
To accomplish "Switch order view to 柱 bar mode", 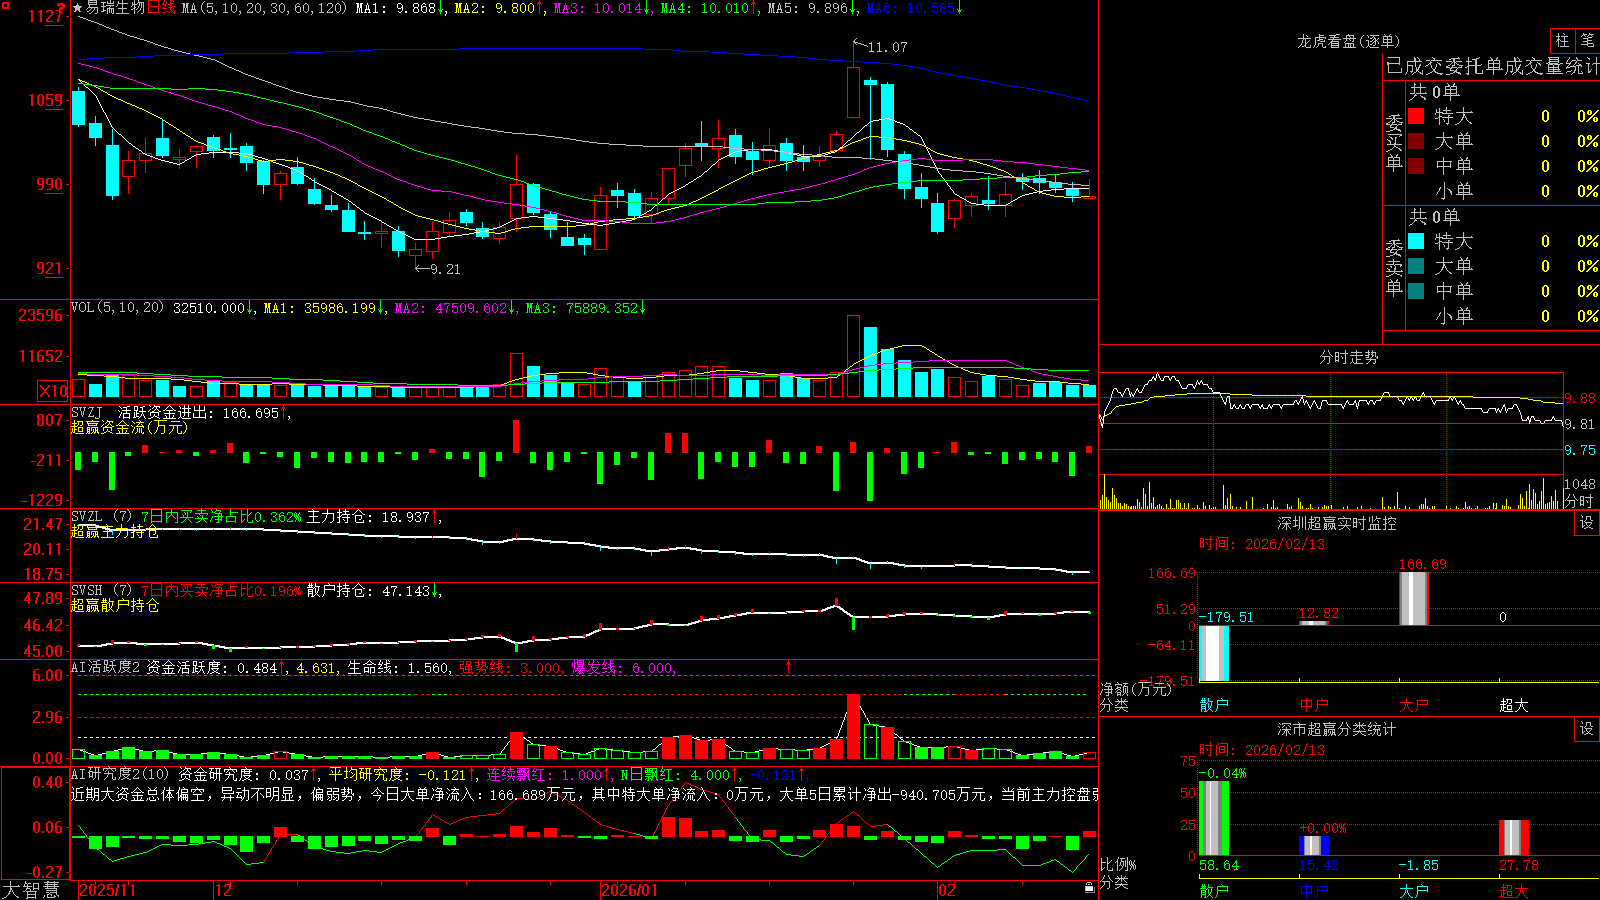I will point(1562,40).
